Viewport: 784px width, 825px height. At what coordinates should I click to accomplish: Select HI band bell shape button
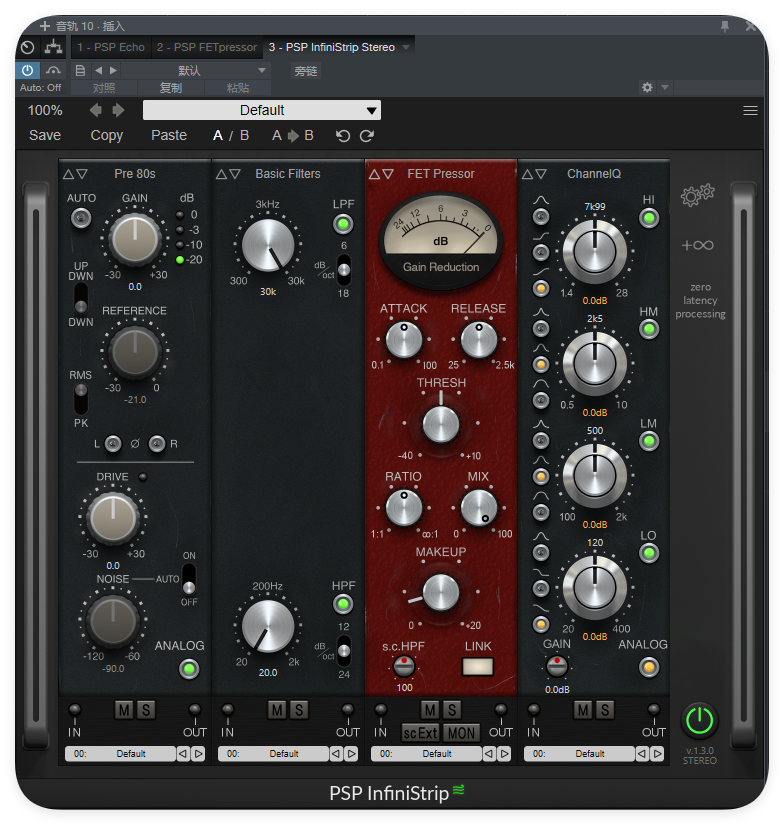541,216
